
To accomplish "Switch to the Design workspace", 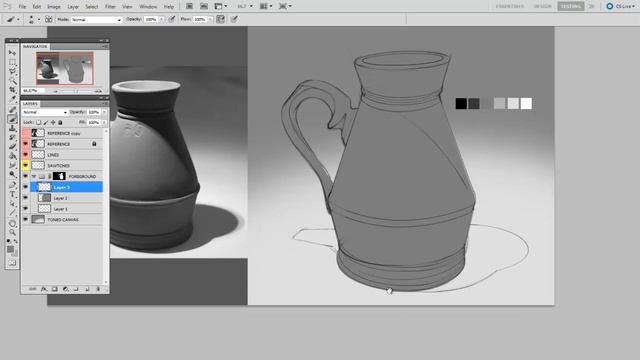I will point(543,7).
